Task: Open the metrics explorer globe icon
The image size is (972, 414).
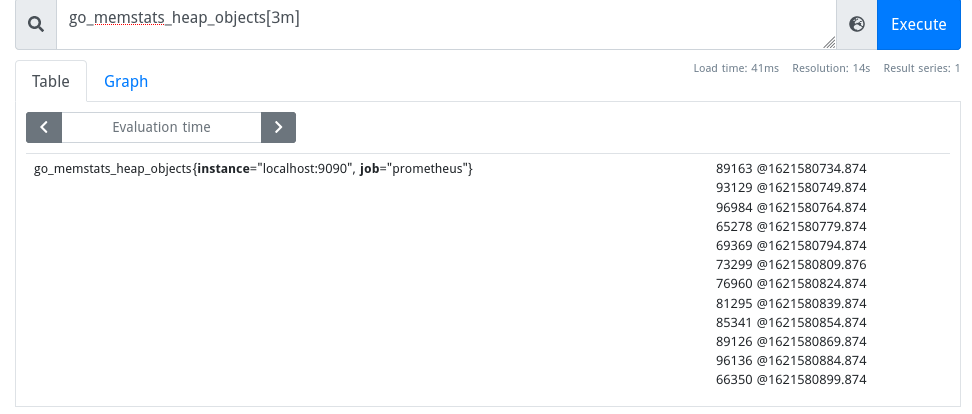Action: (857, 24)
